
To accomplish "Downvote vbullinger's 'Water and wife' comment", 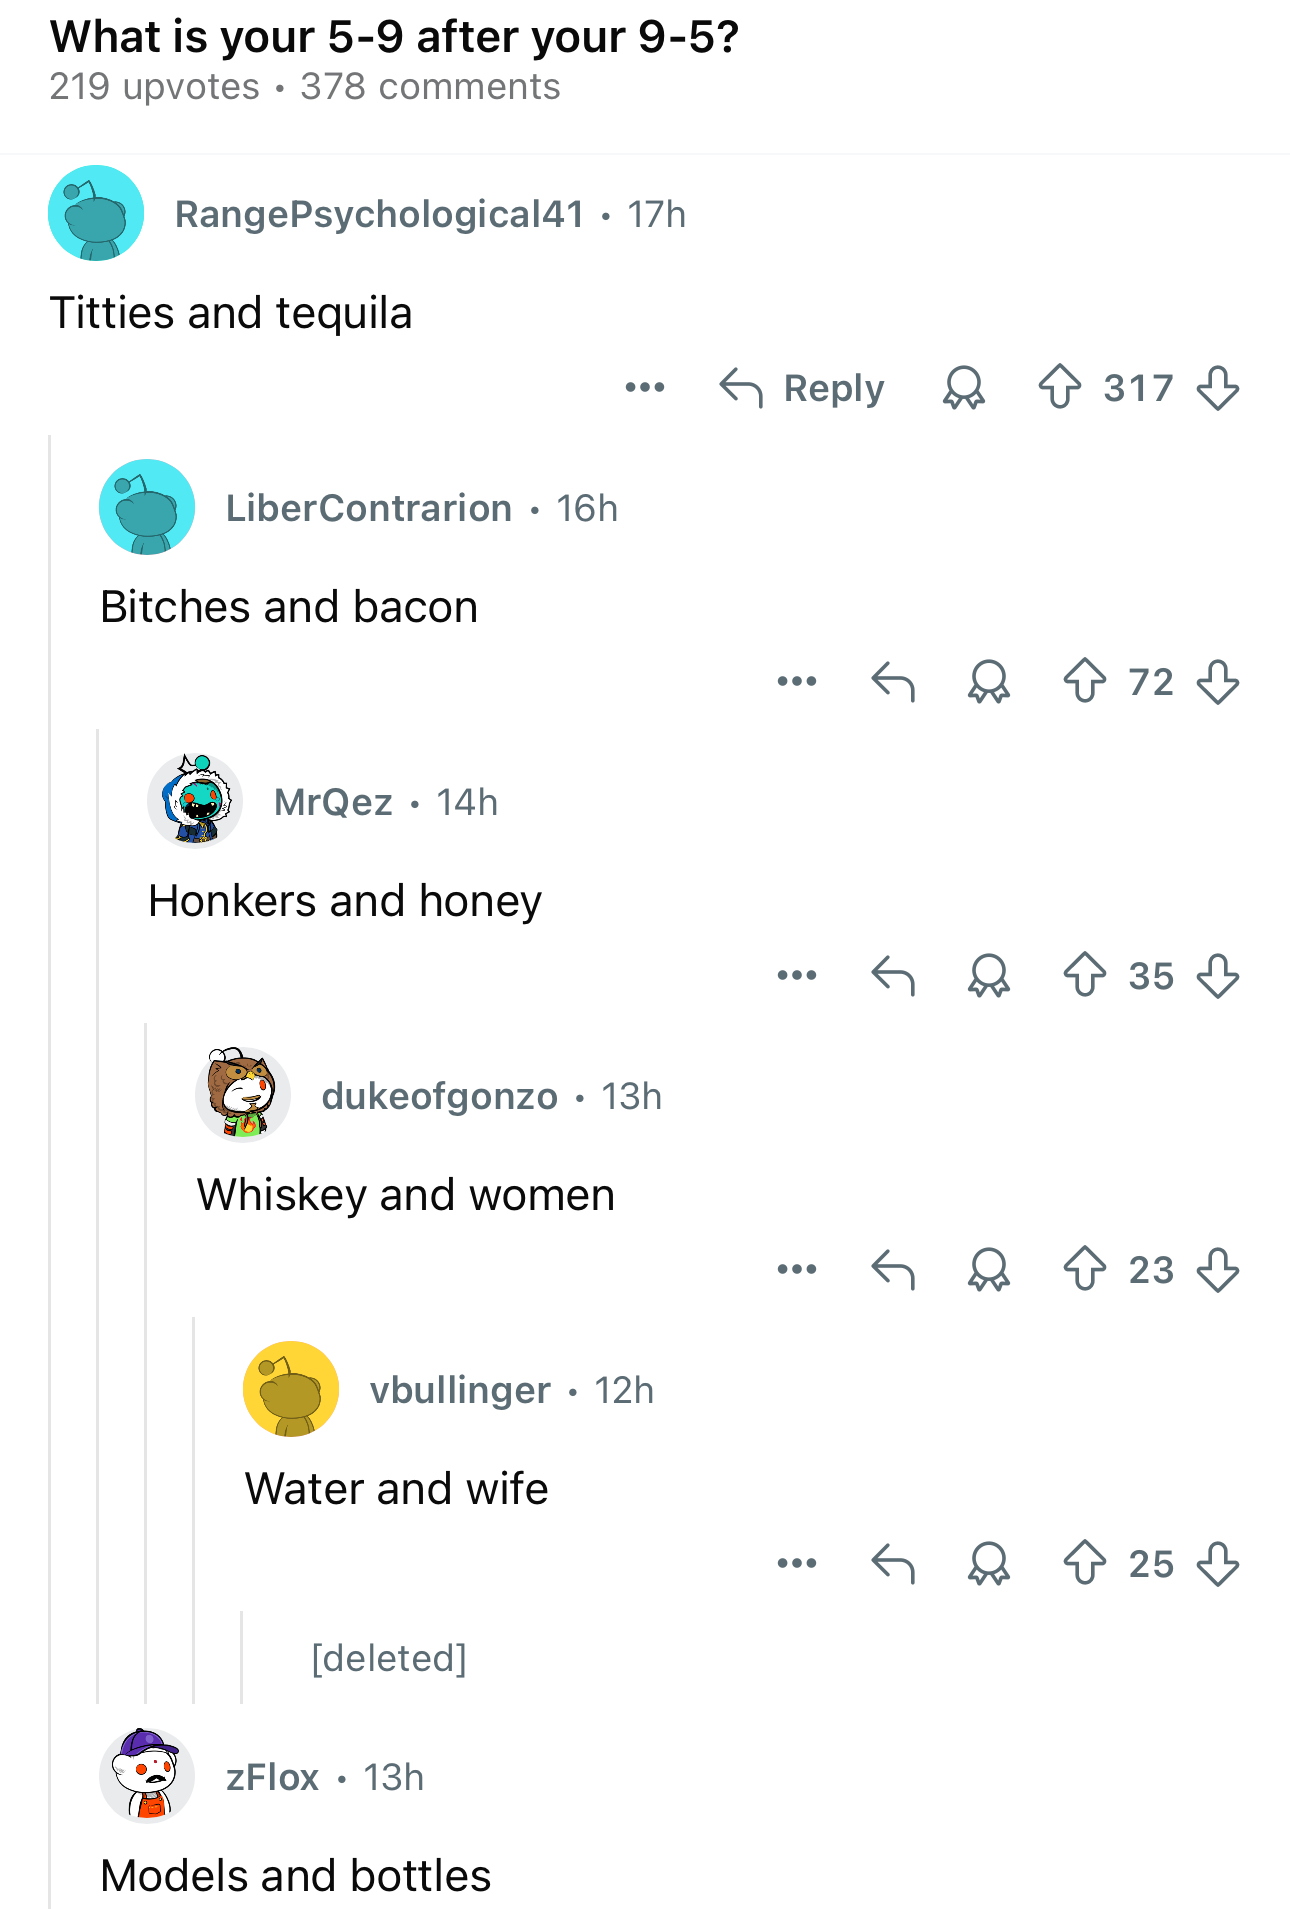I will (1218, 1564).
